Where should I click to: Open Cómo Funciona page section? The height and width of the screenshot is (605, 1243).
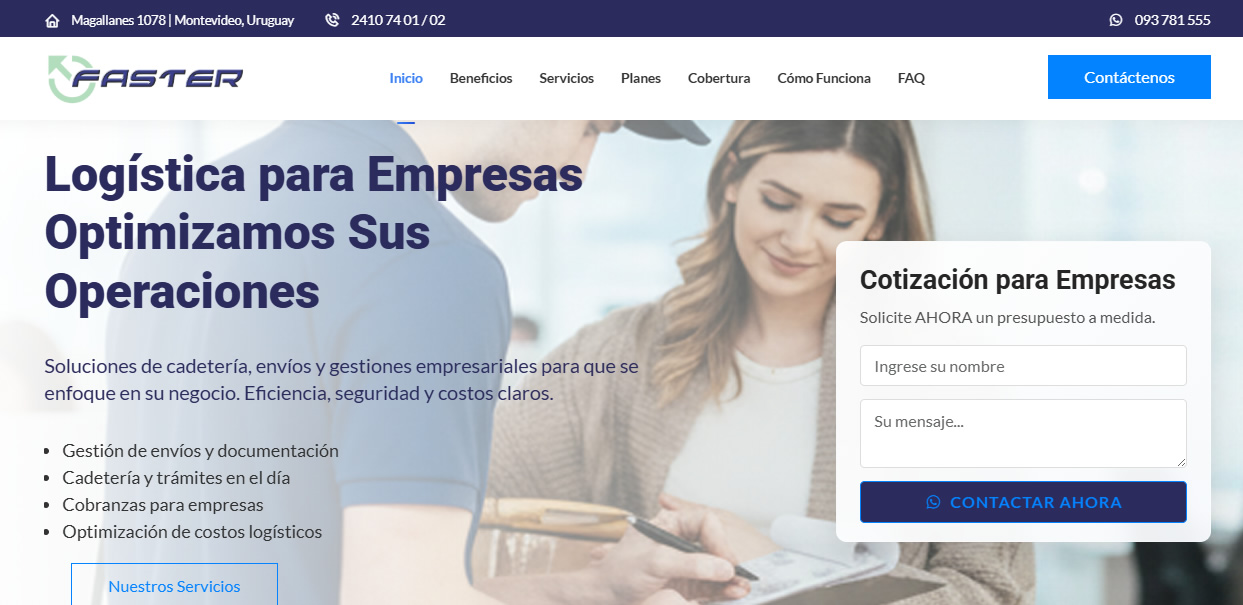click(824, 78)
